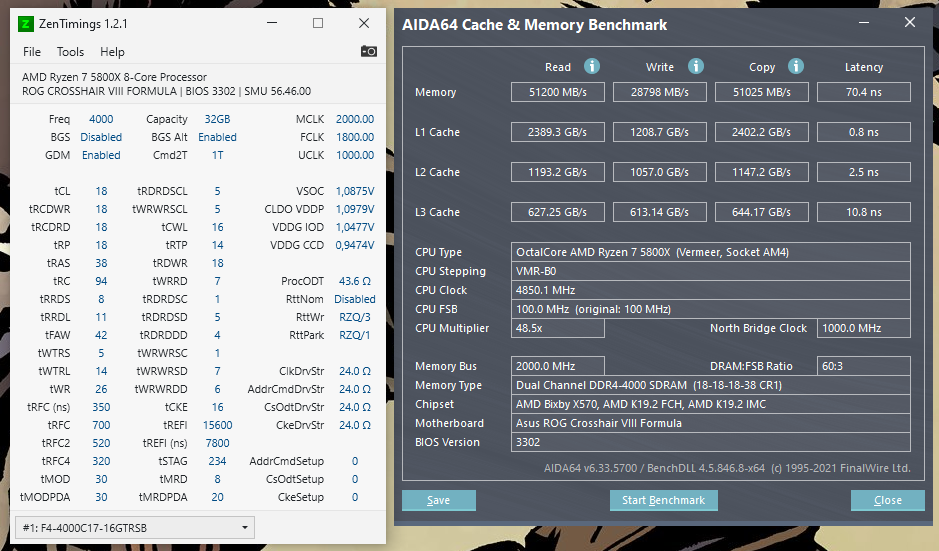Click the ZenTimings app logo icon
Screen dimensions: 939x551
(25, 24)
